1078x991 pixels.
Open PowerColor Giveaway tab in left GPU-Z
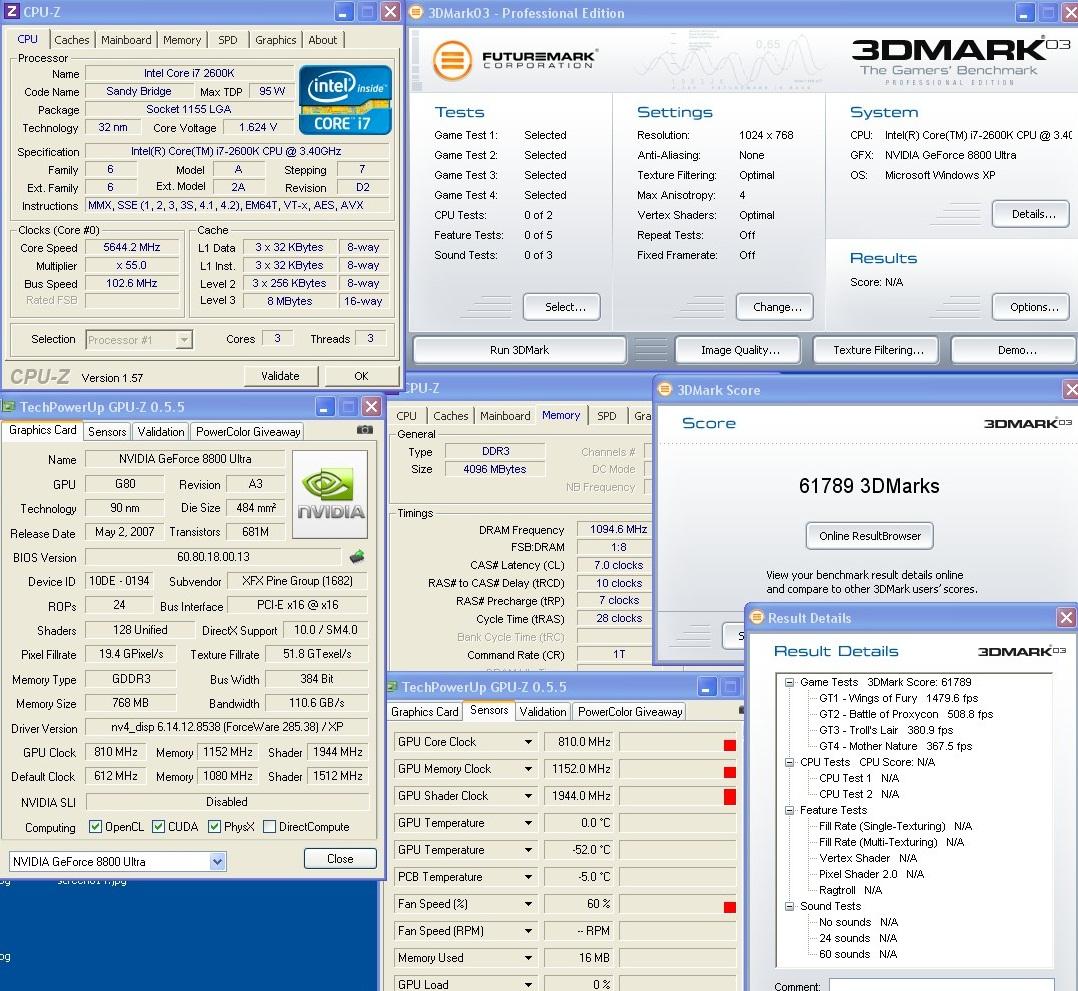click(248, 431)
